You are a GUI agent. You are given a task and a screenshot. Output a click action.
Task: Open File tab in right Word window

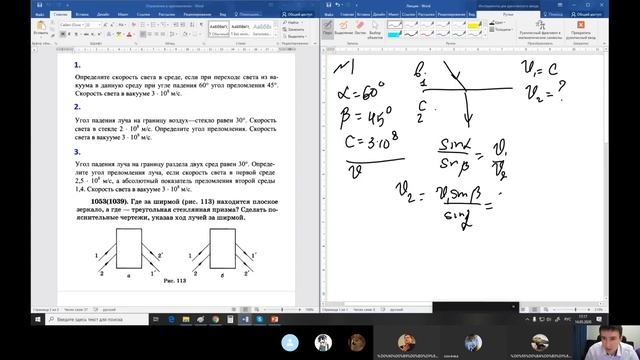click(329, 14)
